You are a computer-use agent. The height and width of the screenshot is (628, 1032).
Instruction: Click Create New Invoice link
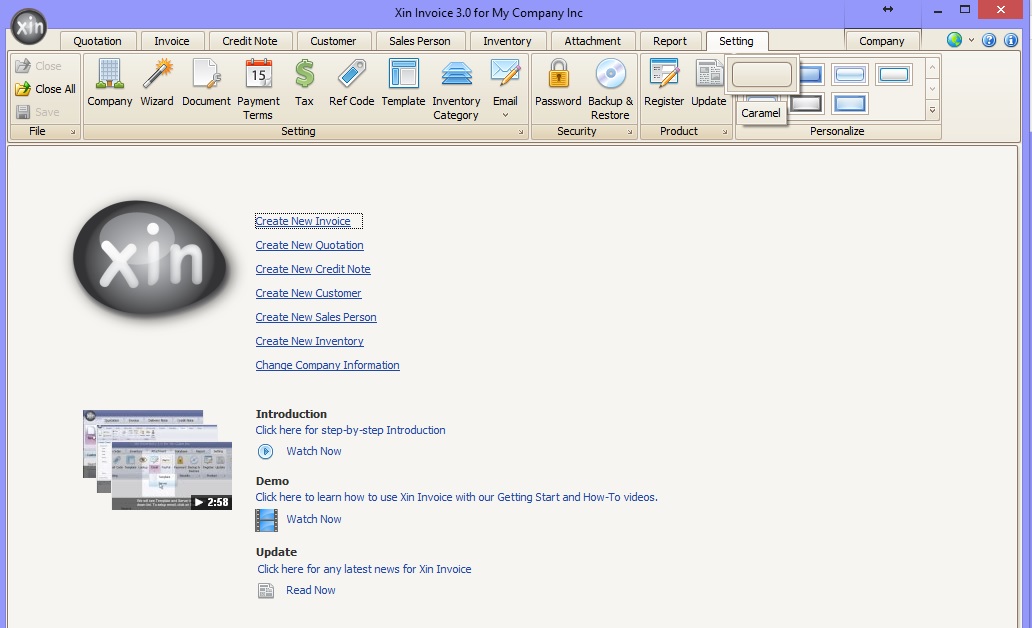[303, 221]
